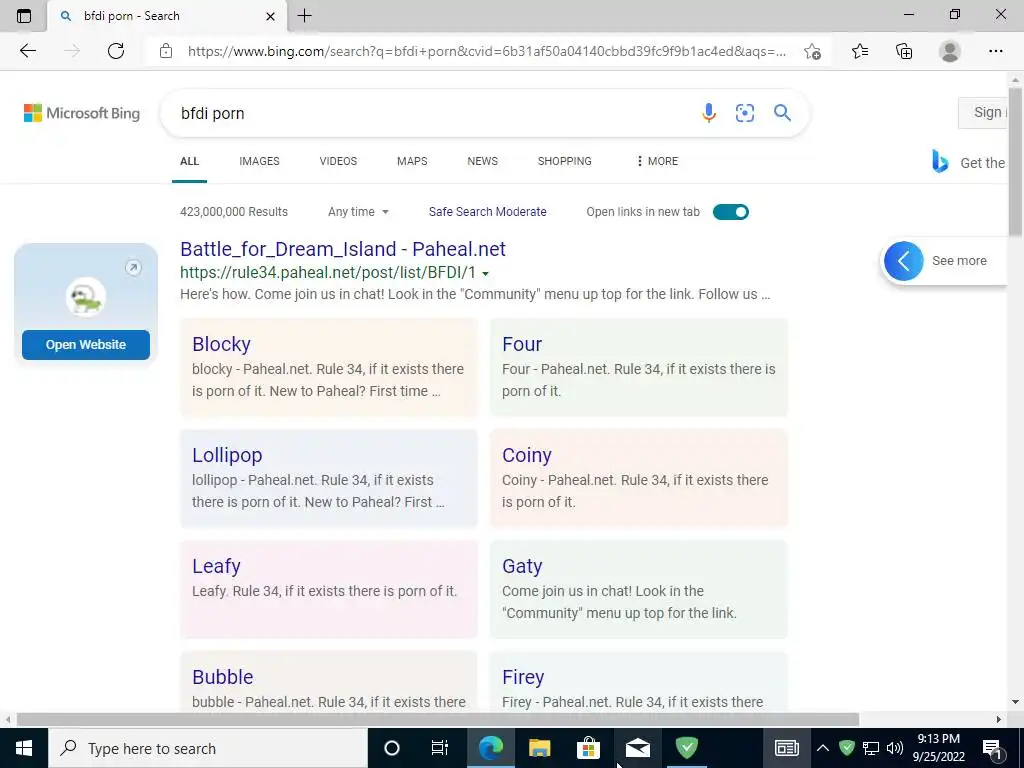Click the Sign in button

tap(985, 112)
